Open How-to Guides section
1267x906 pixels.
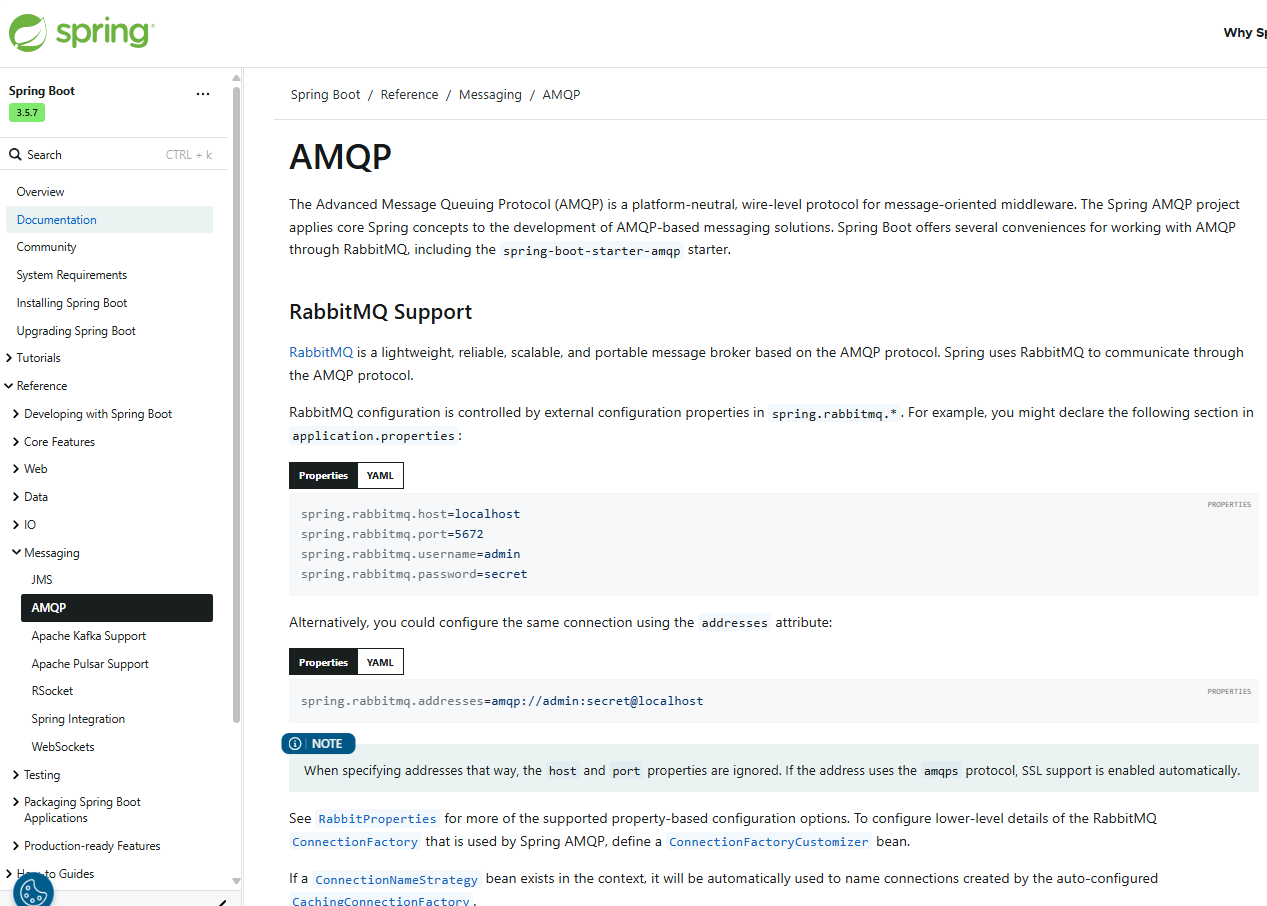click(55, 874)
